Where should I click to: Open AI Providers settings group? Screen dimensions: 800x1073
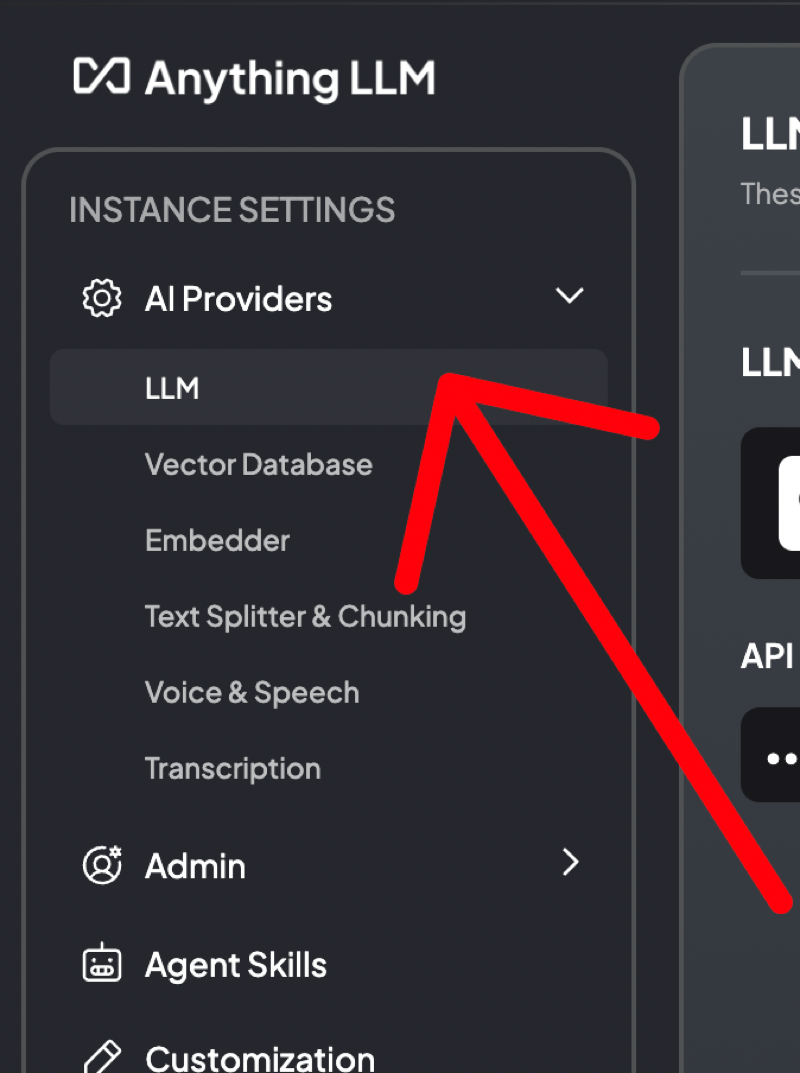[238, 299]
